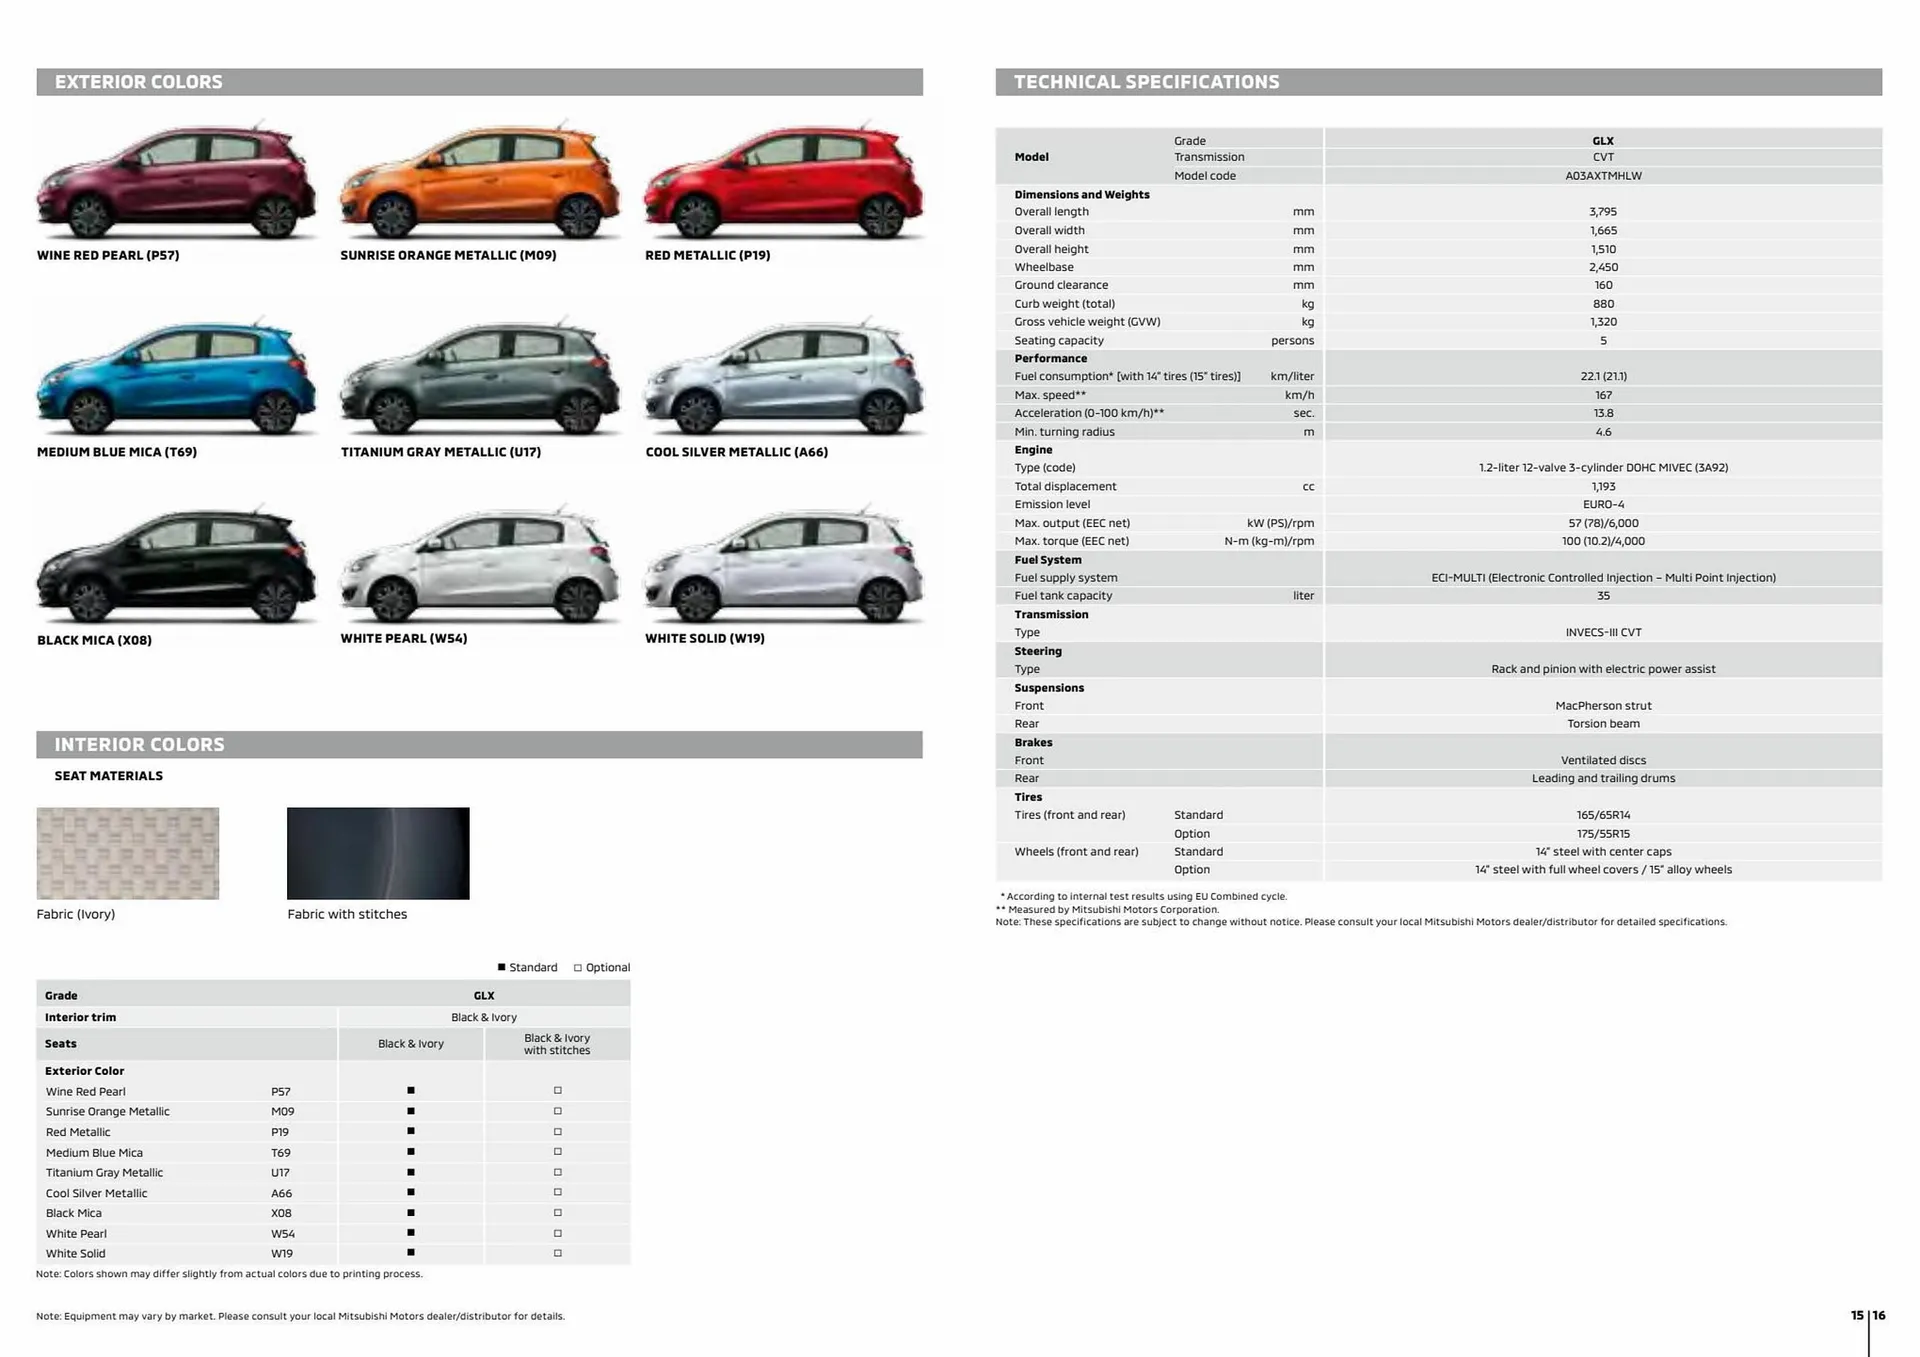Click the model code A03AXTMHLW
Viewport: 1920px width, 1357px height.
tap(1603, 176)
